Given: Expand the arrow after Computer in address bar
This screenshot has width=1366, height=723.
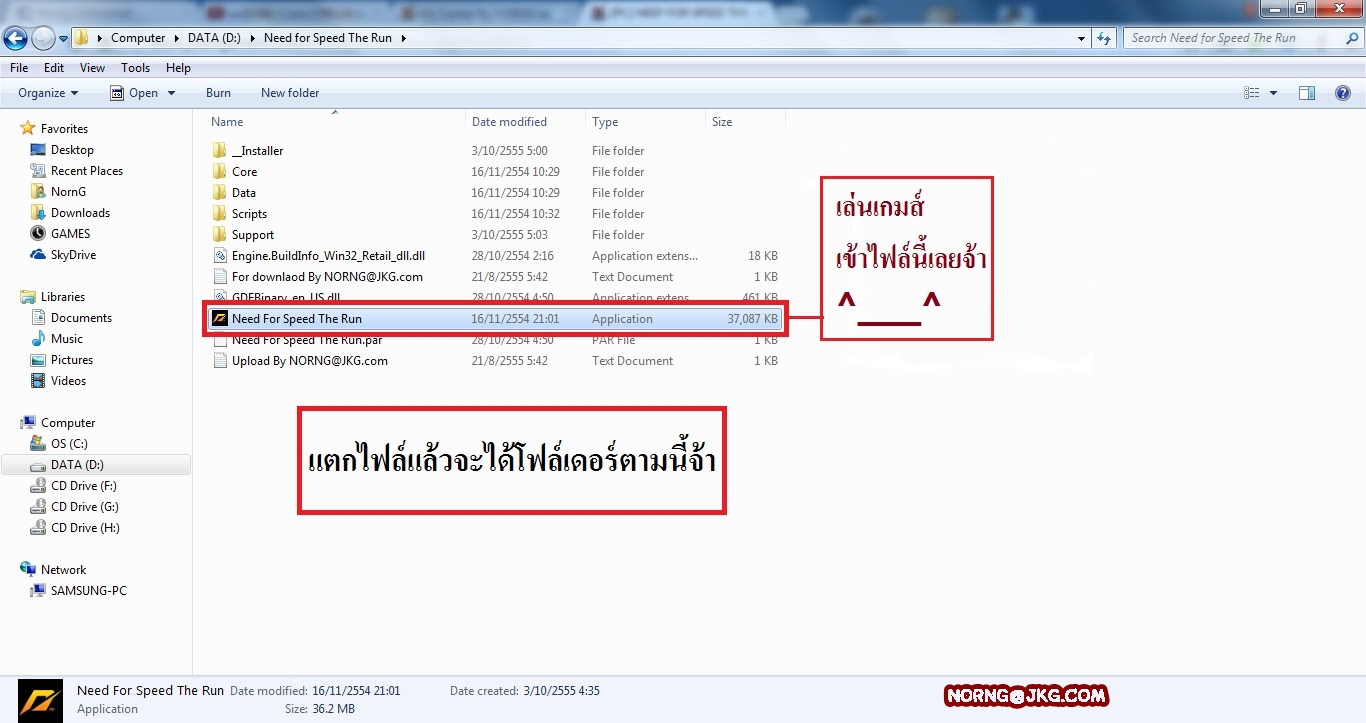Looking at the screenshot, I should (177, 38).
